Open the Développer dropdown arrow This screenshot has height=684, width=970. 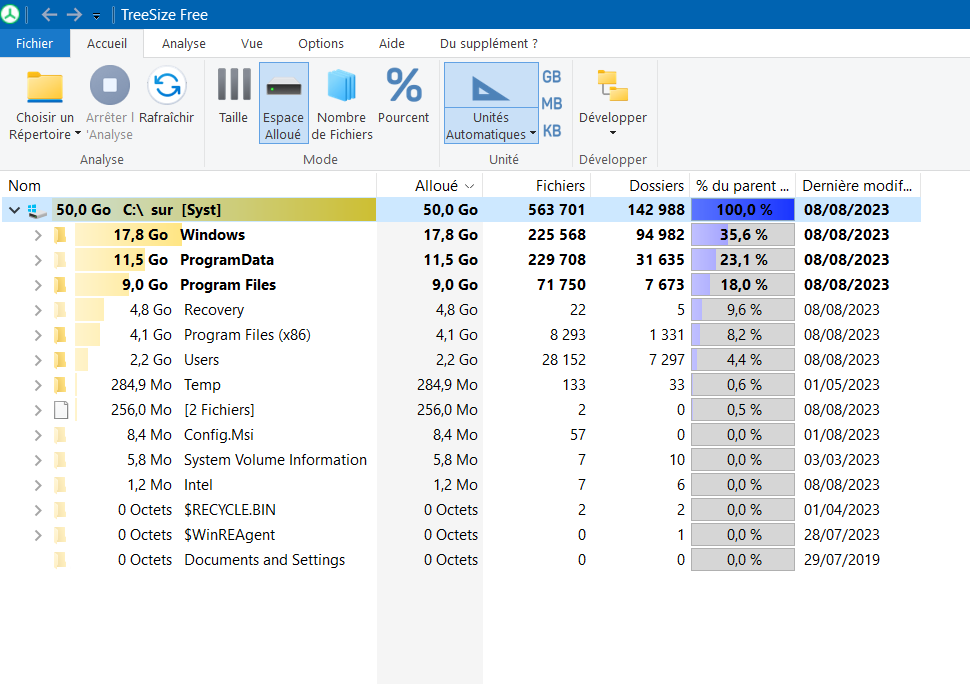(x=613, y=133)
